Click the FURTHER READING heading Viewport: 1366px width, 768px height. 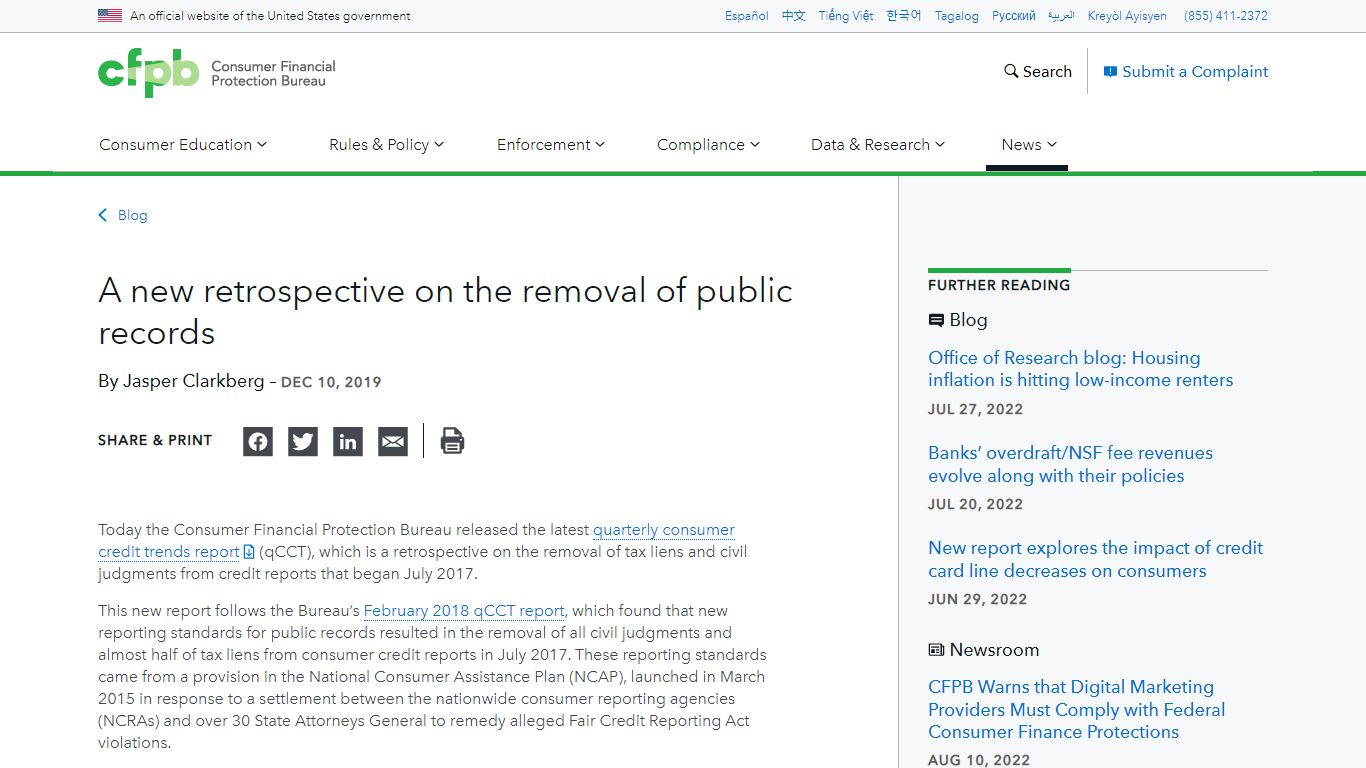(x=999, y=285)
